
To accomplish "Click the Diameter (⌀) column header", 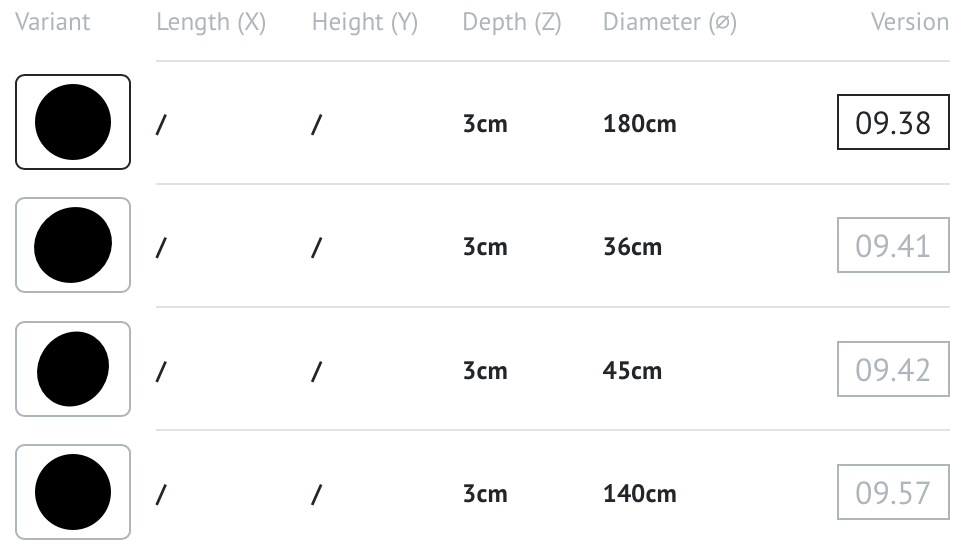I will [670, 22].
